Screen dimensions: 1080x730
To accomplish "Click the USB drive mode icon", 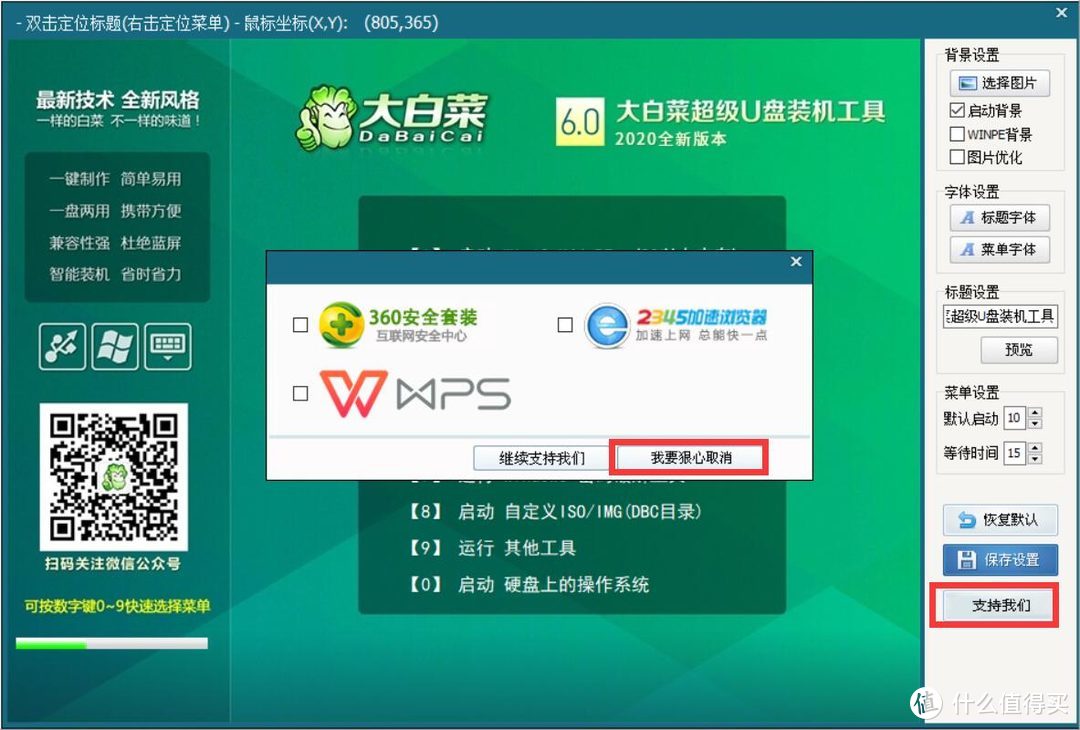I will (x=63, y=346).
